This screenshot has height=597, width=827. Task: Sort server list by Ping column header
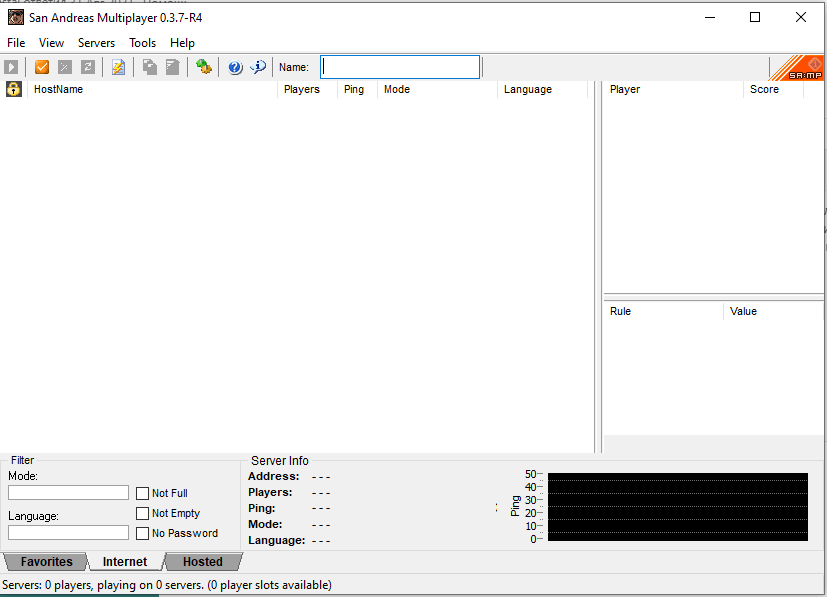tap(354, 89)
